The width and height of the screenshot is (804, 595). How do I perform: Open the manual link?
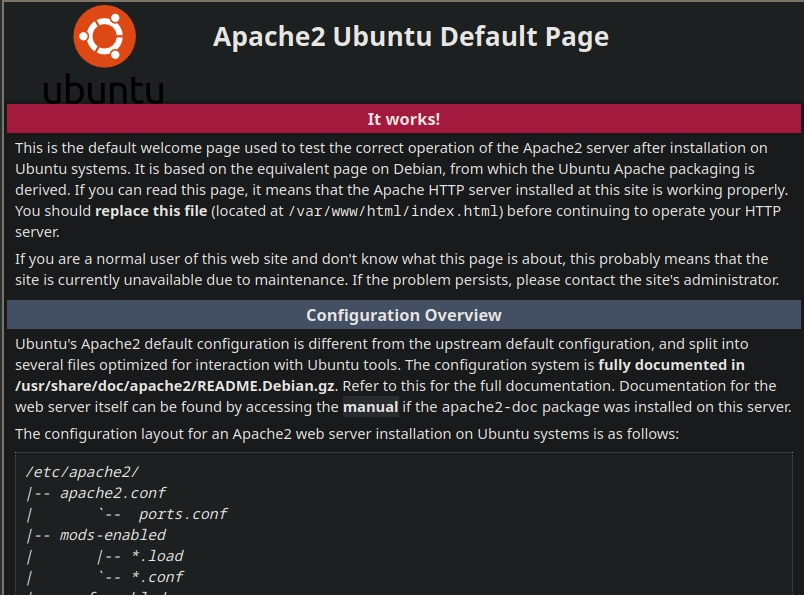(x=370, y=407)
